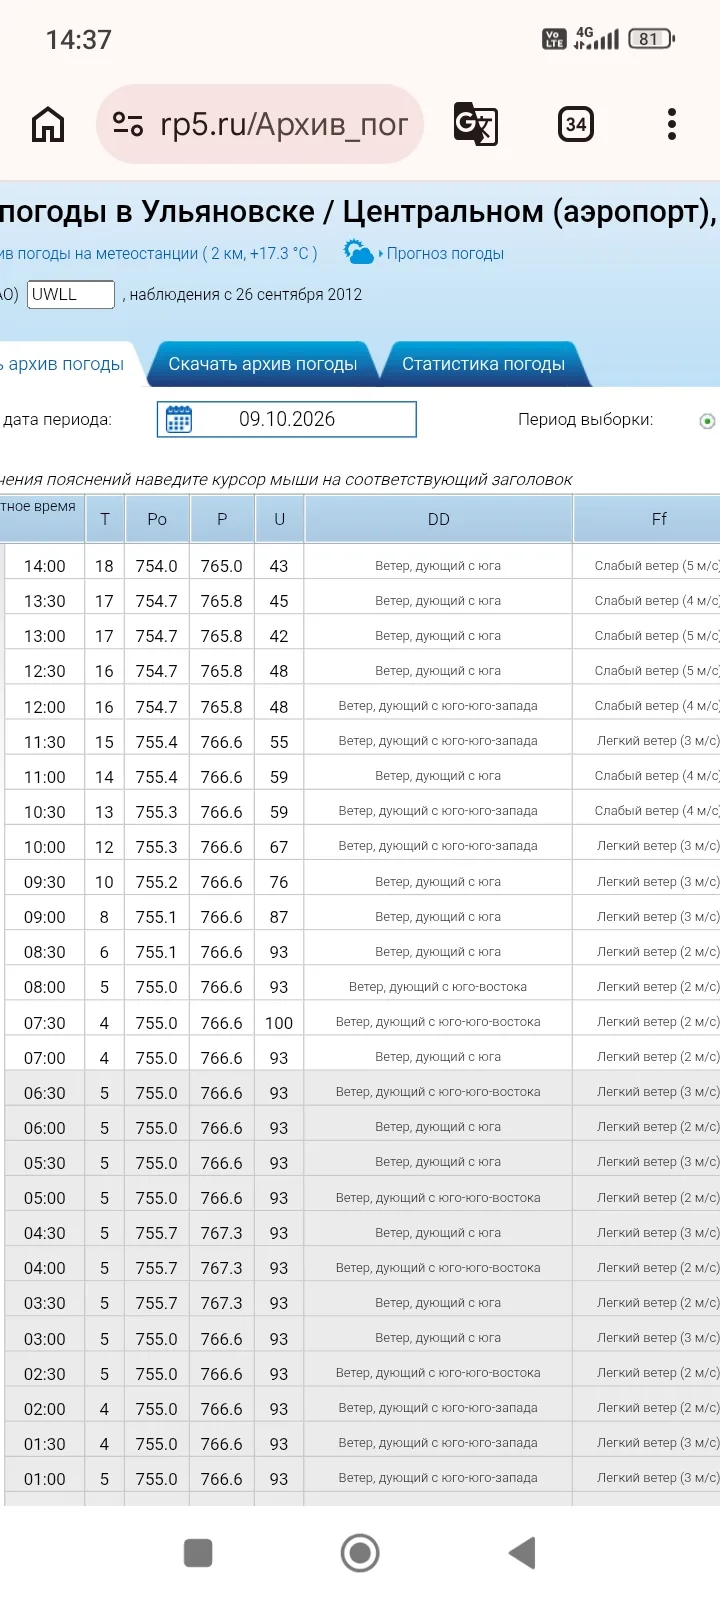The image size is (720, 1600).
Task: Open the Скачать архив погоды tab
Action: tap(262, 364)
